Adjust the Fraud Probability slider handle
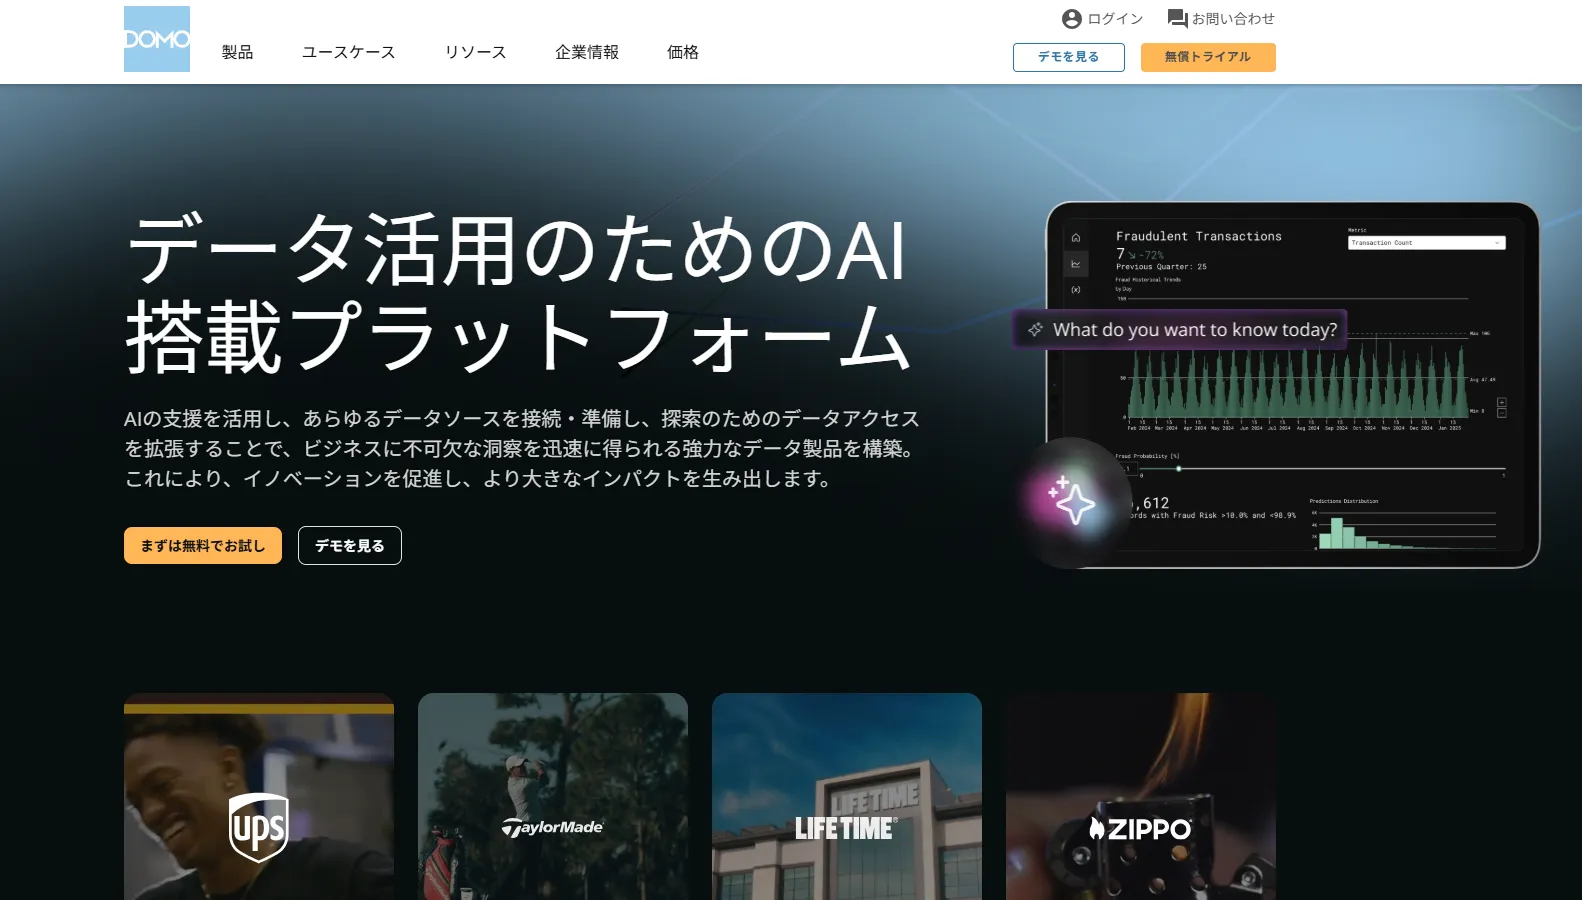This screenshot has width=1582, height=900. pos(1179,468)
